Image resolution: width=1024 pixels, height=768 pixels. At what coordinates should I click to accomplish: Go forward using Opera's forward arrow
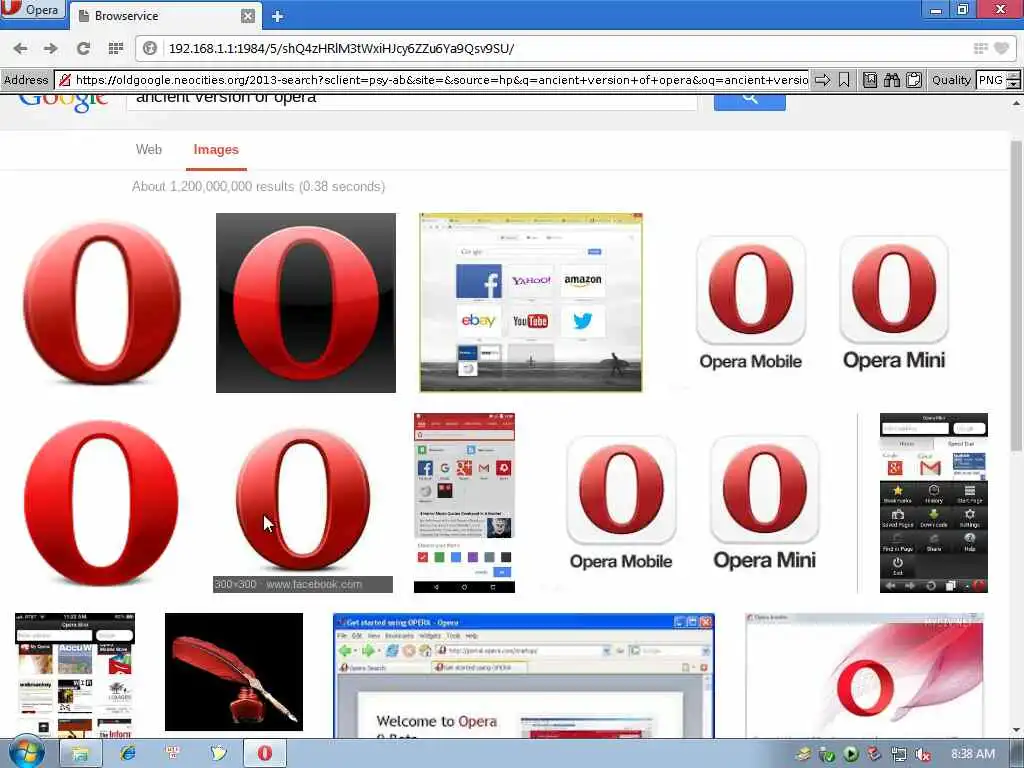pyautogui.click(x=51, y=48)
